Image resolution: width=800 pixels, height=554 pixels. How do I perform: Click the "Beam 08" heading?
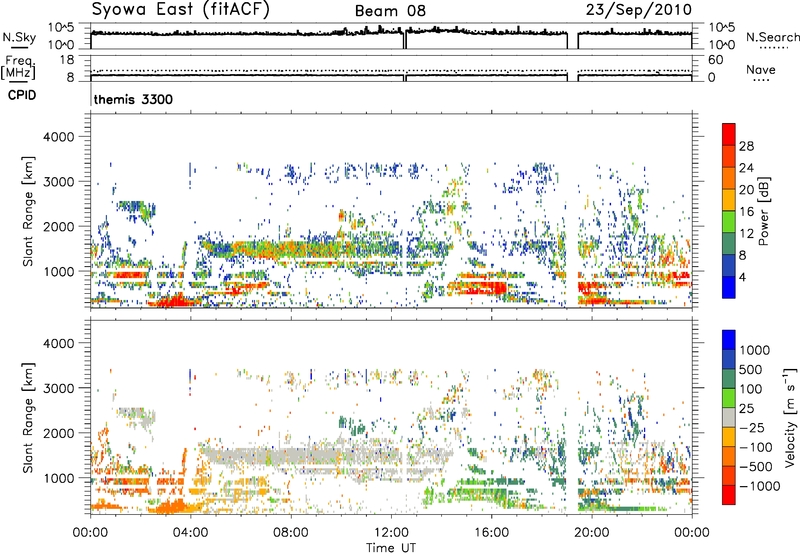[390, 11]
